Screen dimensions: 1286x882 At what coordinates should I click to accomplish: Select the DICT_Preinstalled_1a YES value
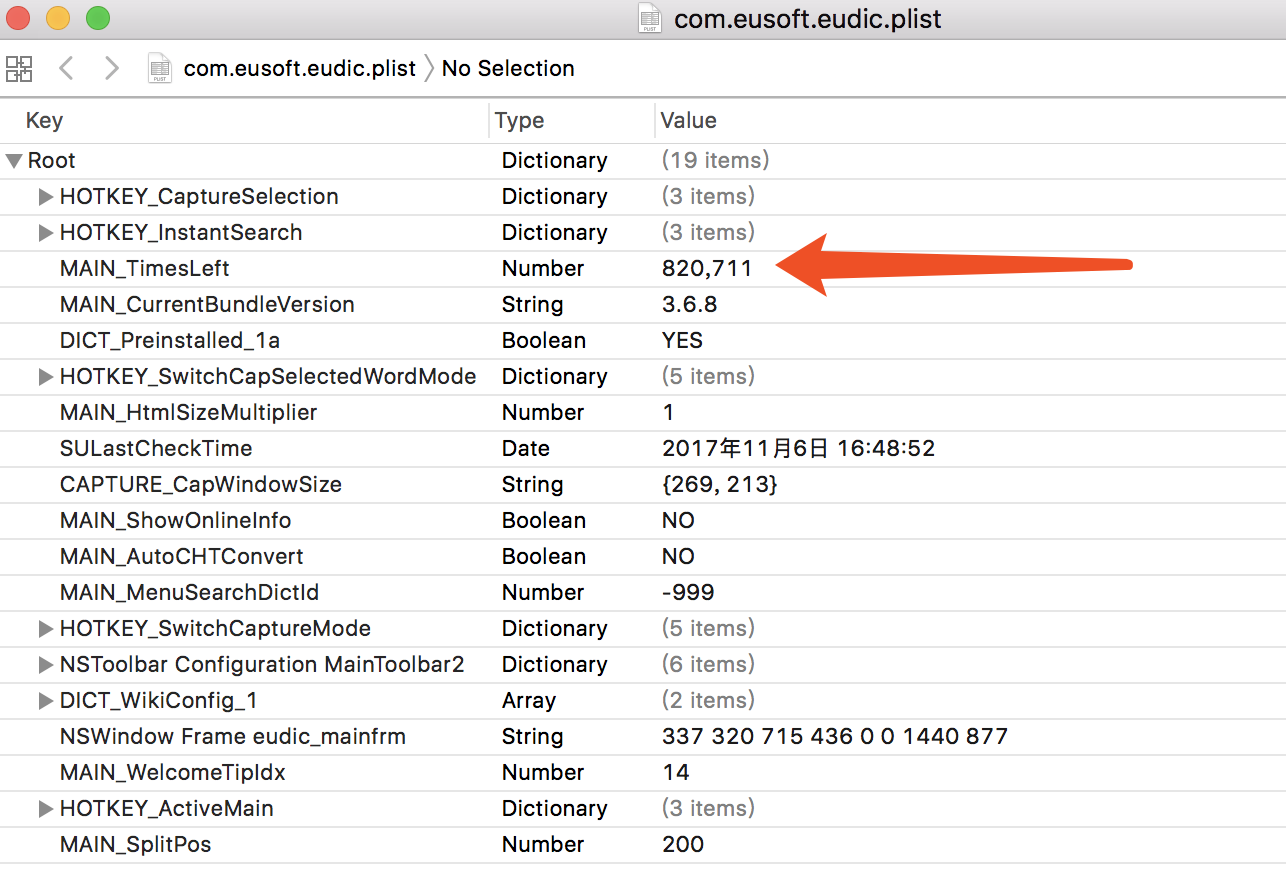coord(682,340)
